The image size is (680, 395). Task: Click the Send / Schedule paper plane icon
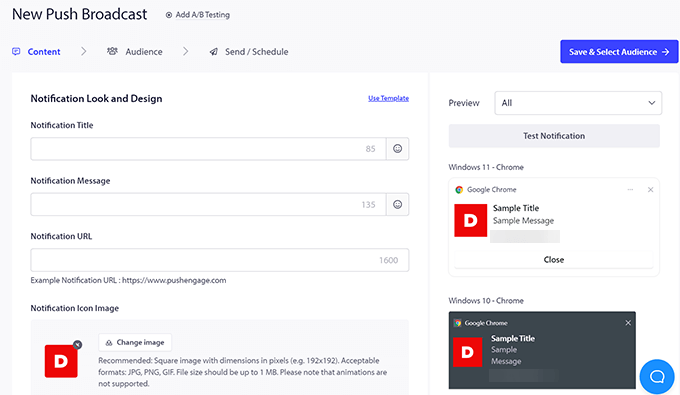[213, 52]
